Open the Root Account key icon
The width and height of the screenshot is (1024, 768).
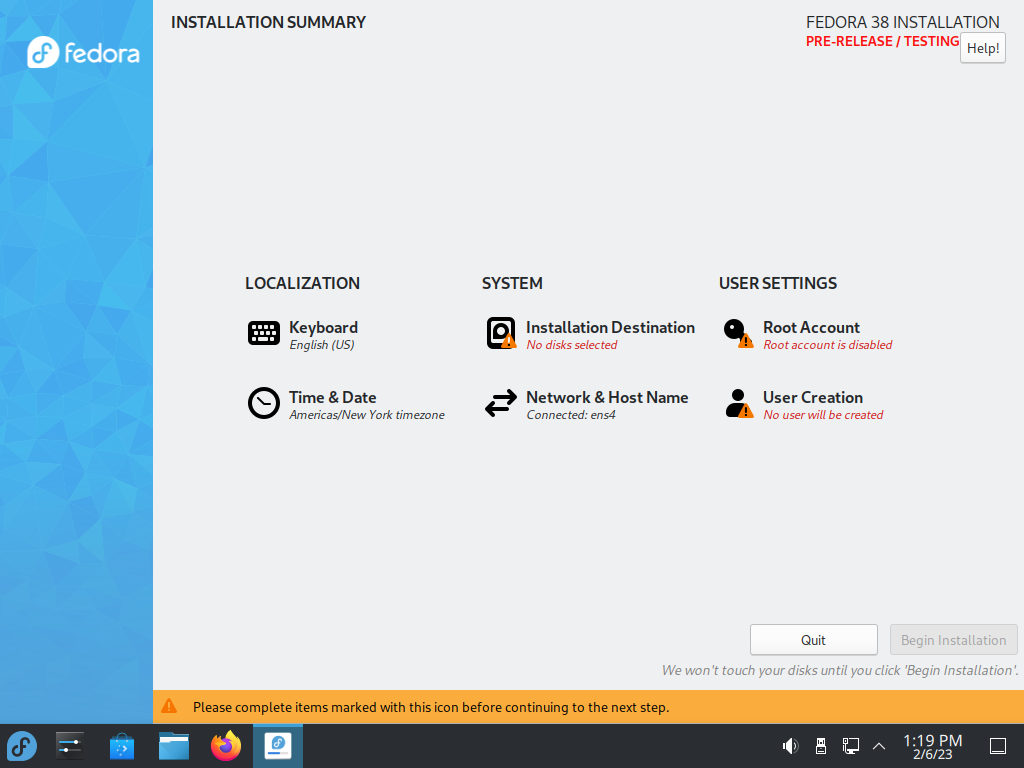738,333
